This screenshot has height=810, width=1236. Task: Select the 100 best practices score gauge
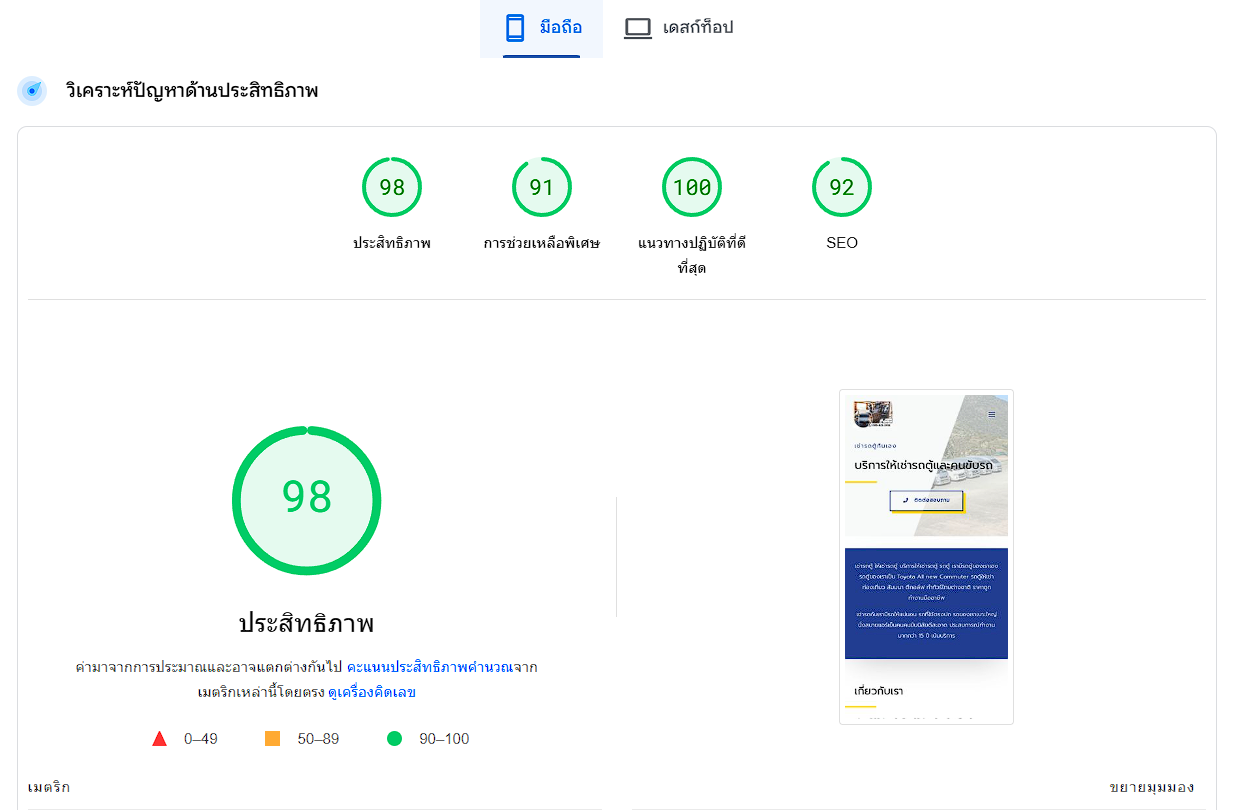pyautogui.click(x=692, y=187)
